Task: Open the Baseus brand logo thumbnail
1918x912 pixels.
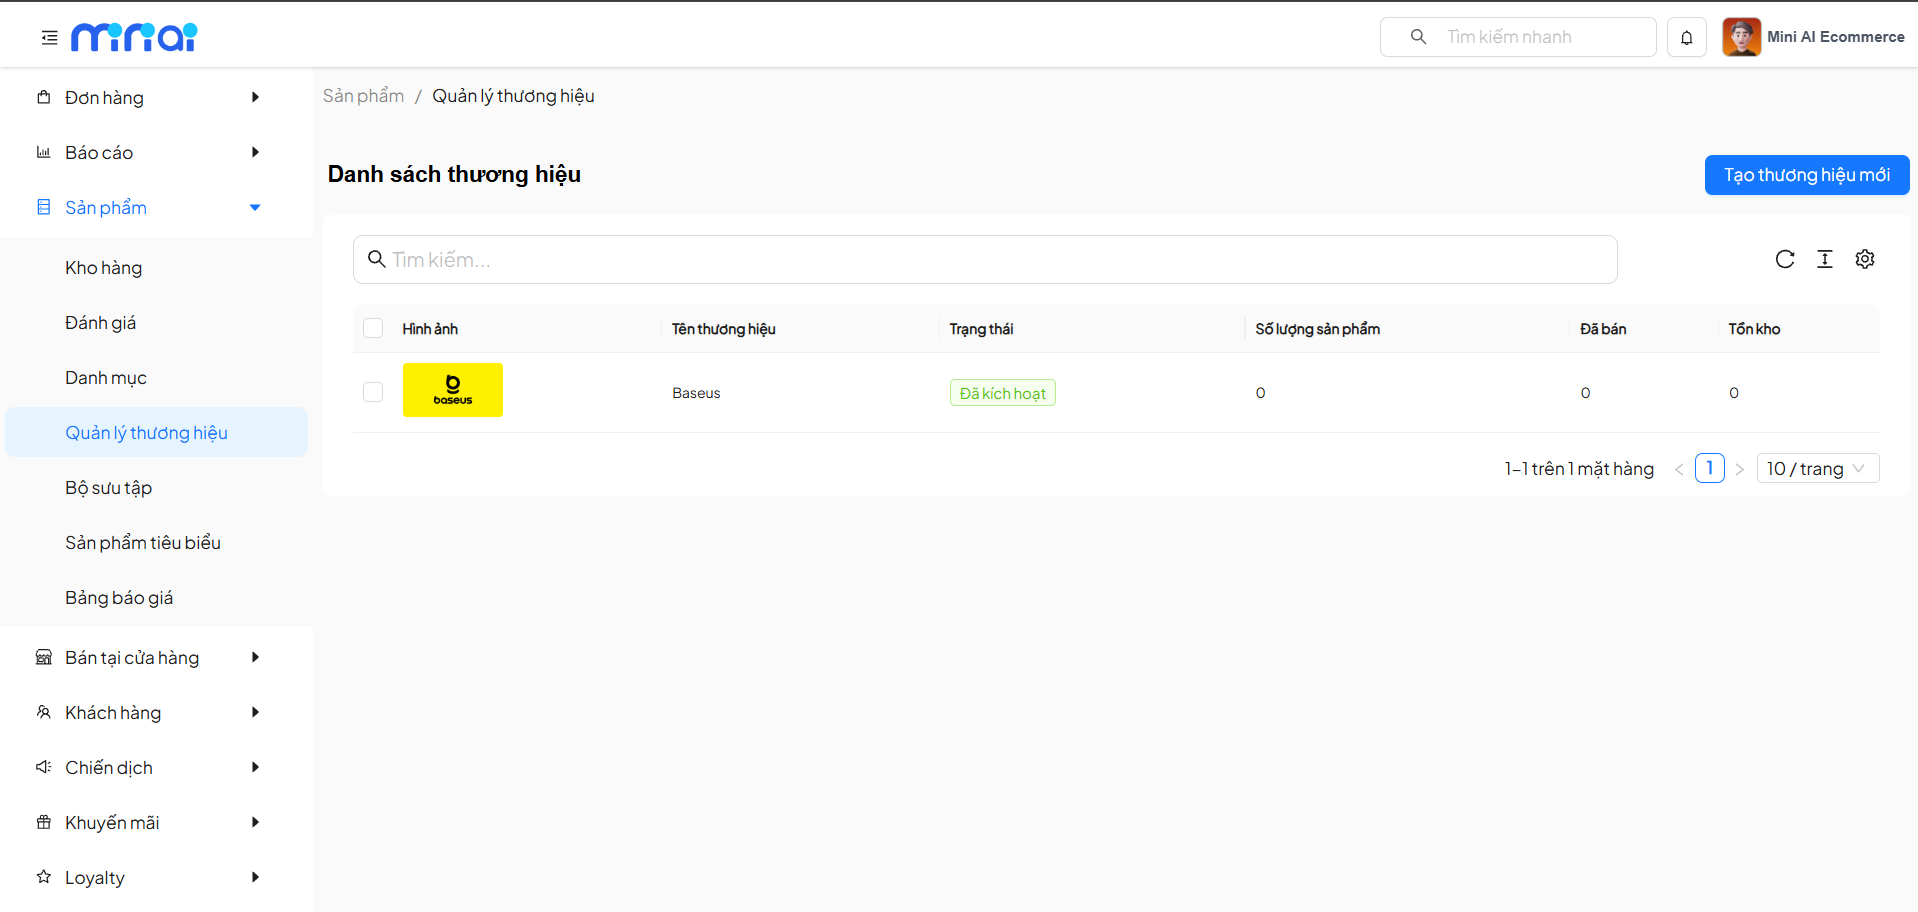Action: coord(453,390)
